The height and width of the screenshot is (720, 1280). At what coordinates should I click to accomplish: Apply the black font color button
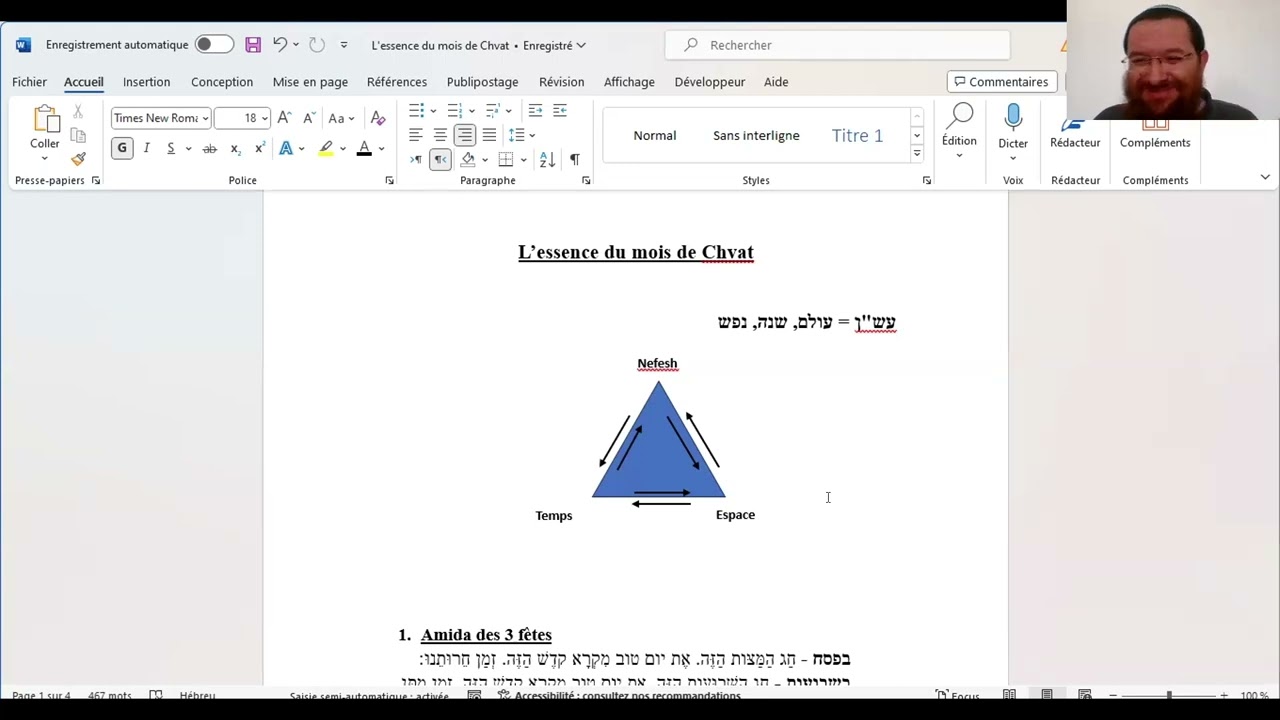coord(364,149)
